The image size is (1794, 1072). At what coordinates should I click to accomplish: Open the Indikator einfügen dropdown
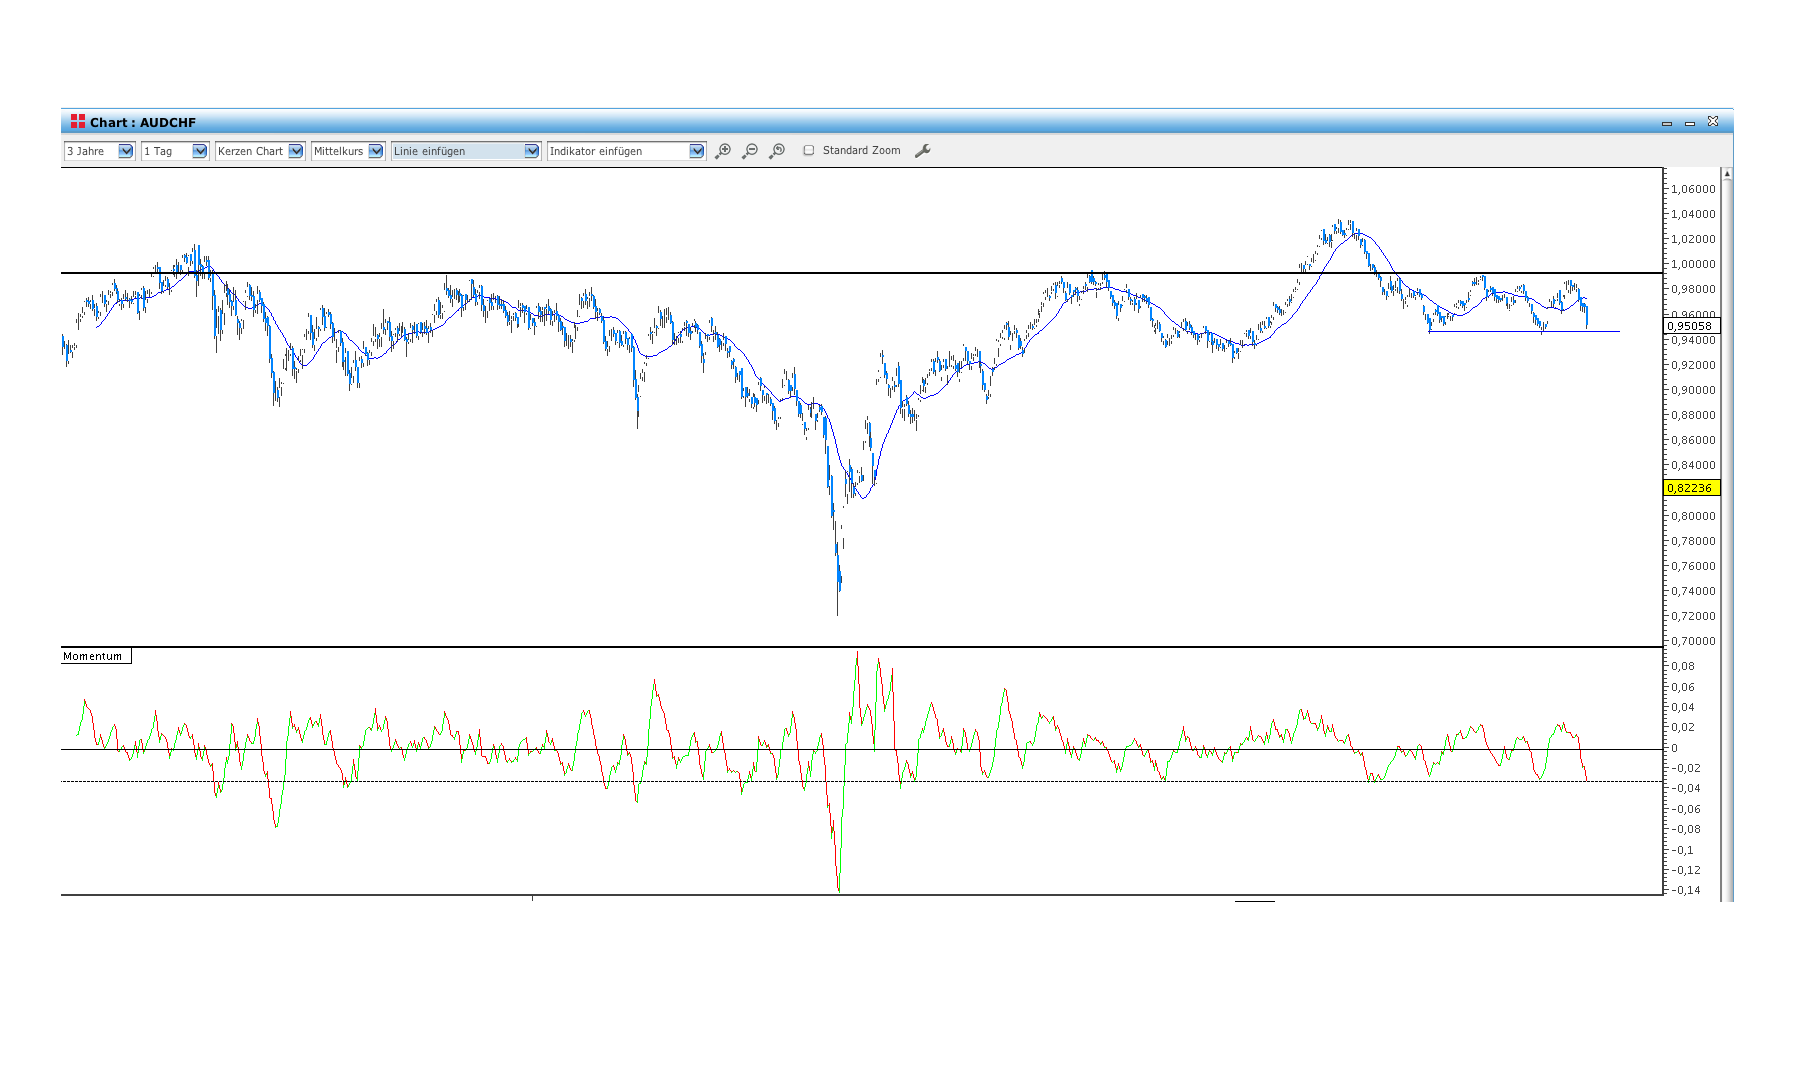(697, 151)
